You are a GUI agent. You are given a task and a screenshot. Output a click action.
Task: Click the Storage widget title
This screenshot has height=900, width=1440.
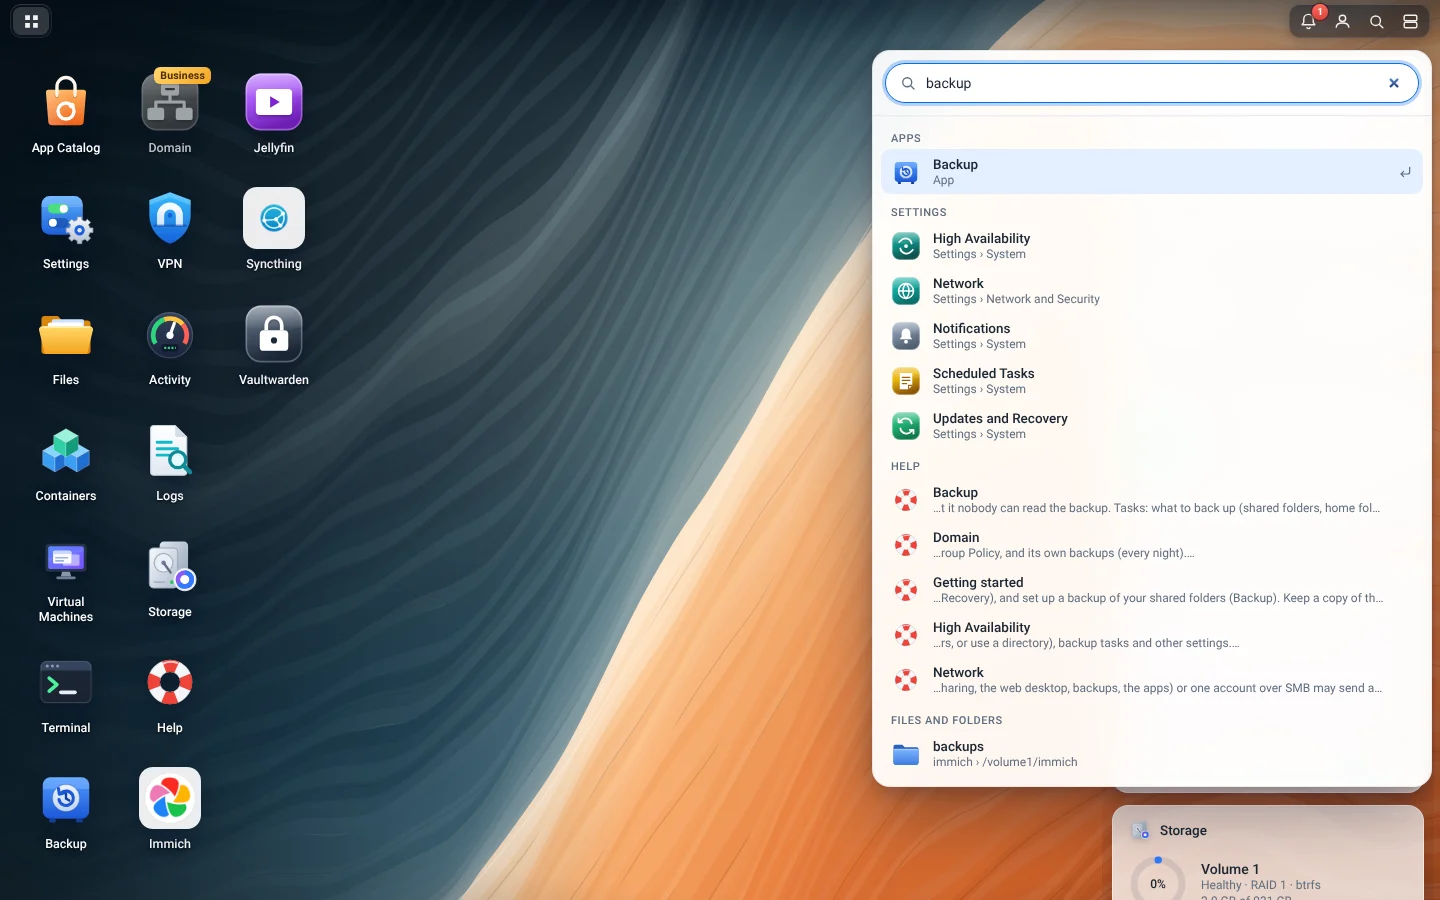[1183, 831]
